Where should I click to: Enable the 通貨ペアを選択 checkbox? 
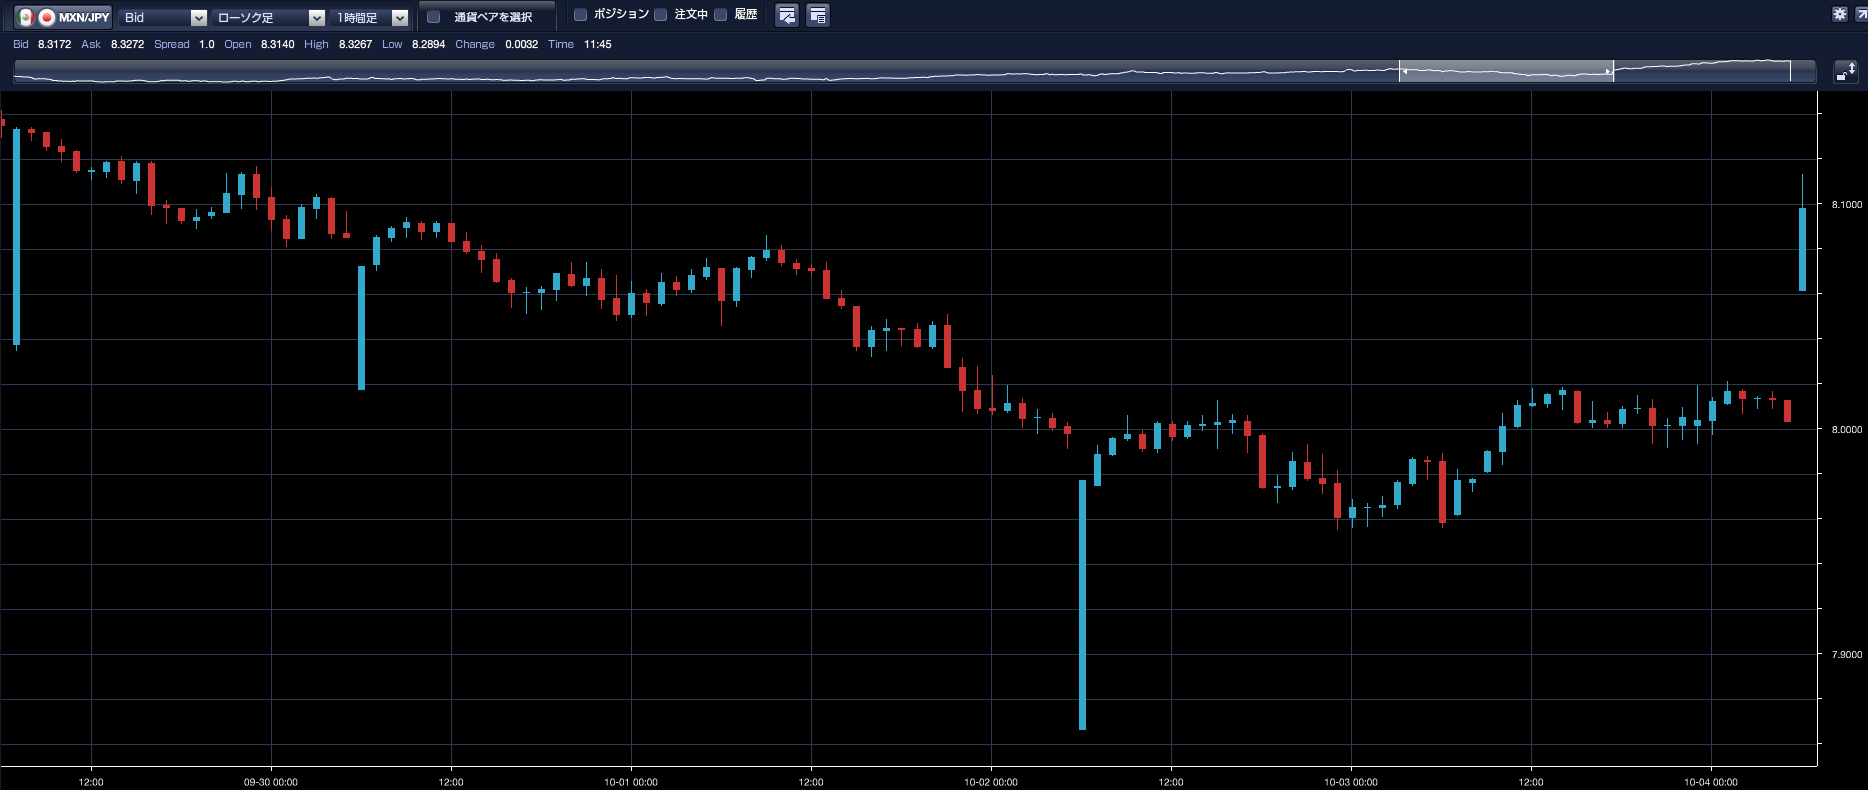pyautogui.click(x=434, y=17)
